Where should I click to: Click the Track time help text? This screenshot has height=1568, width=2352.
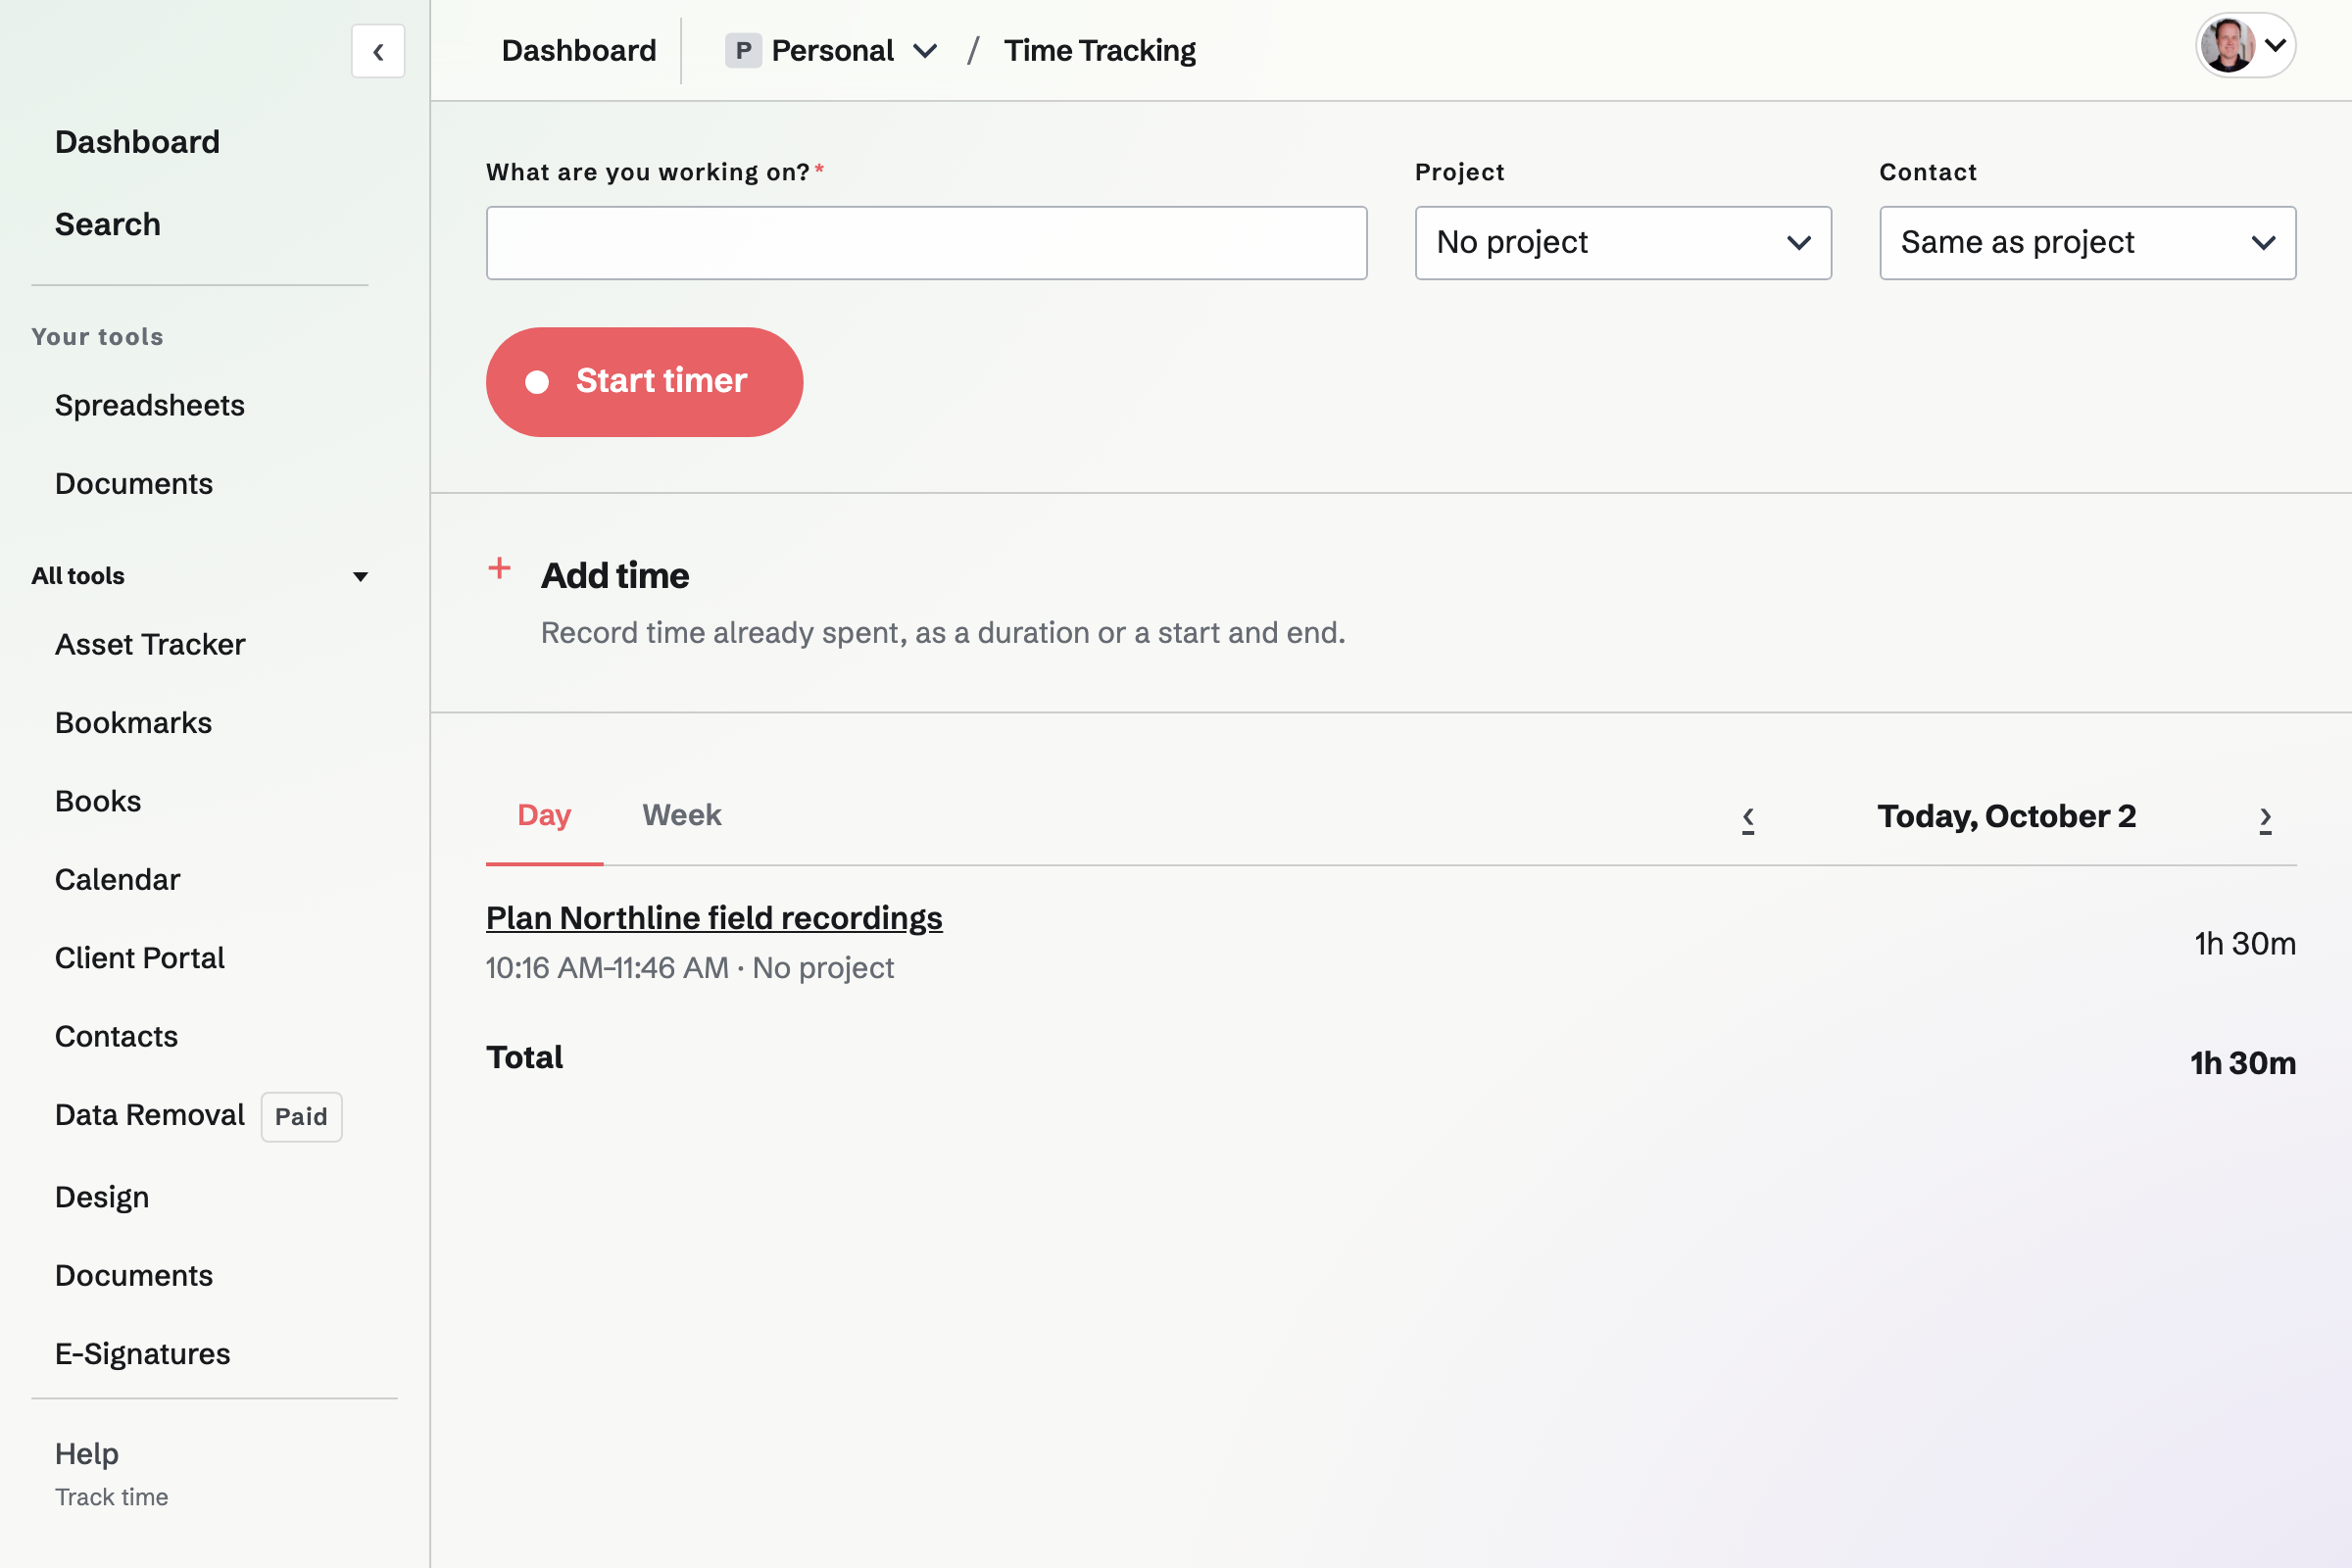coord(111,1496)
